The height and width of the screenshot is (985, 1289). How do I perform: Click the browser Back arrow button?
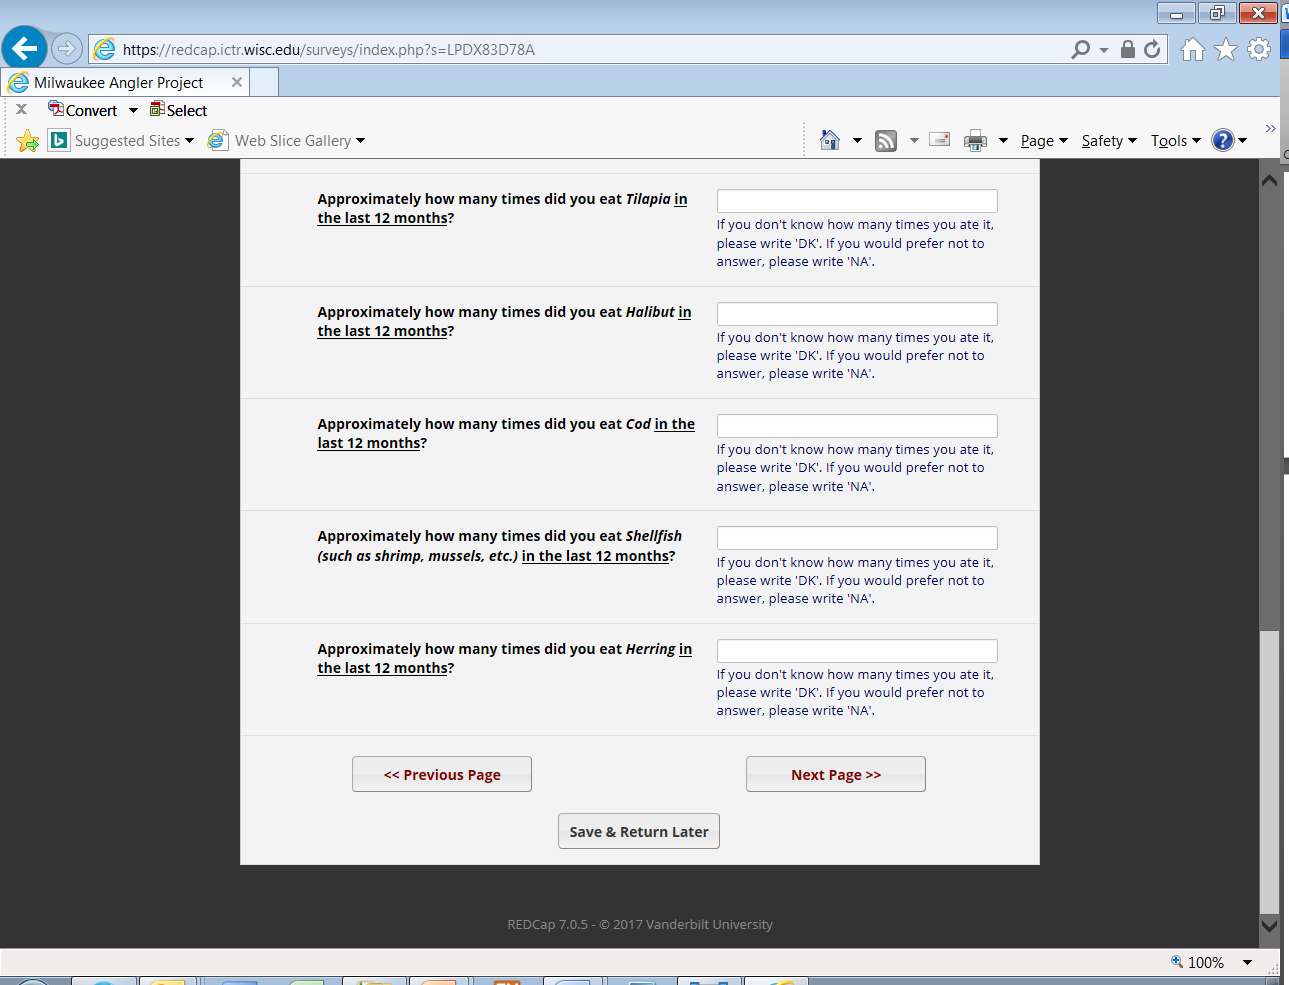pyautogui.click(x=25, y=47)
